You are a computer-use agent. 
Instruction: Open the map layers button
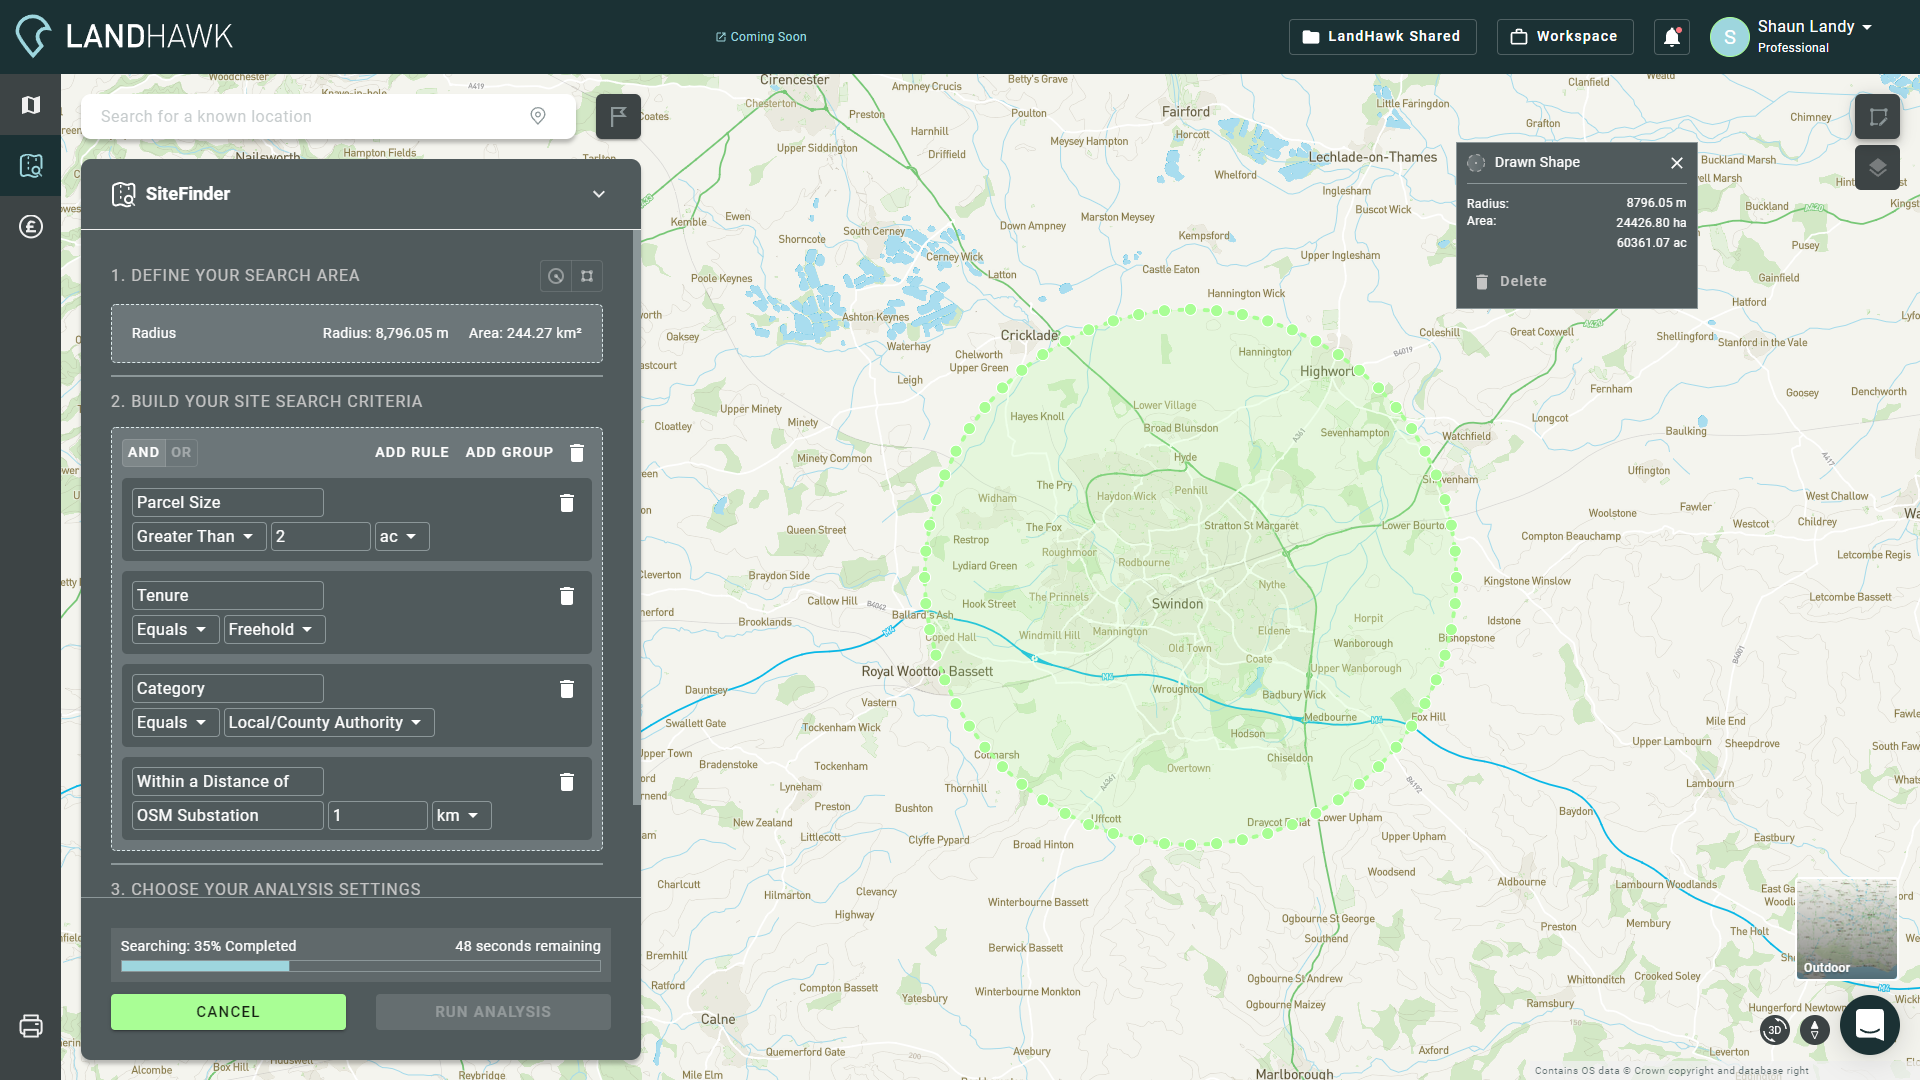pyautogui.click(x=1877, y=168)
